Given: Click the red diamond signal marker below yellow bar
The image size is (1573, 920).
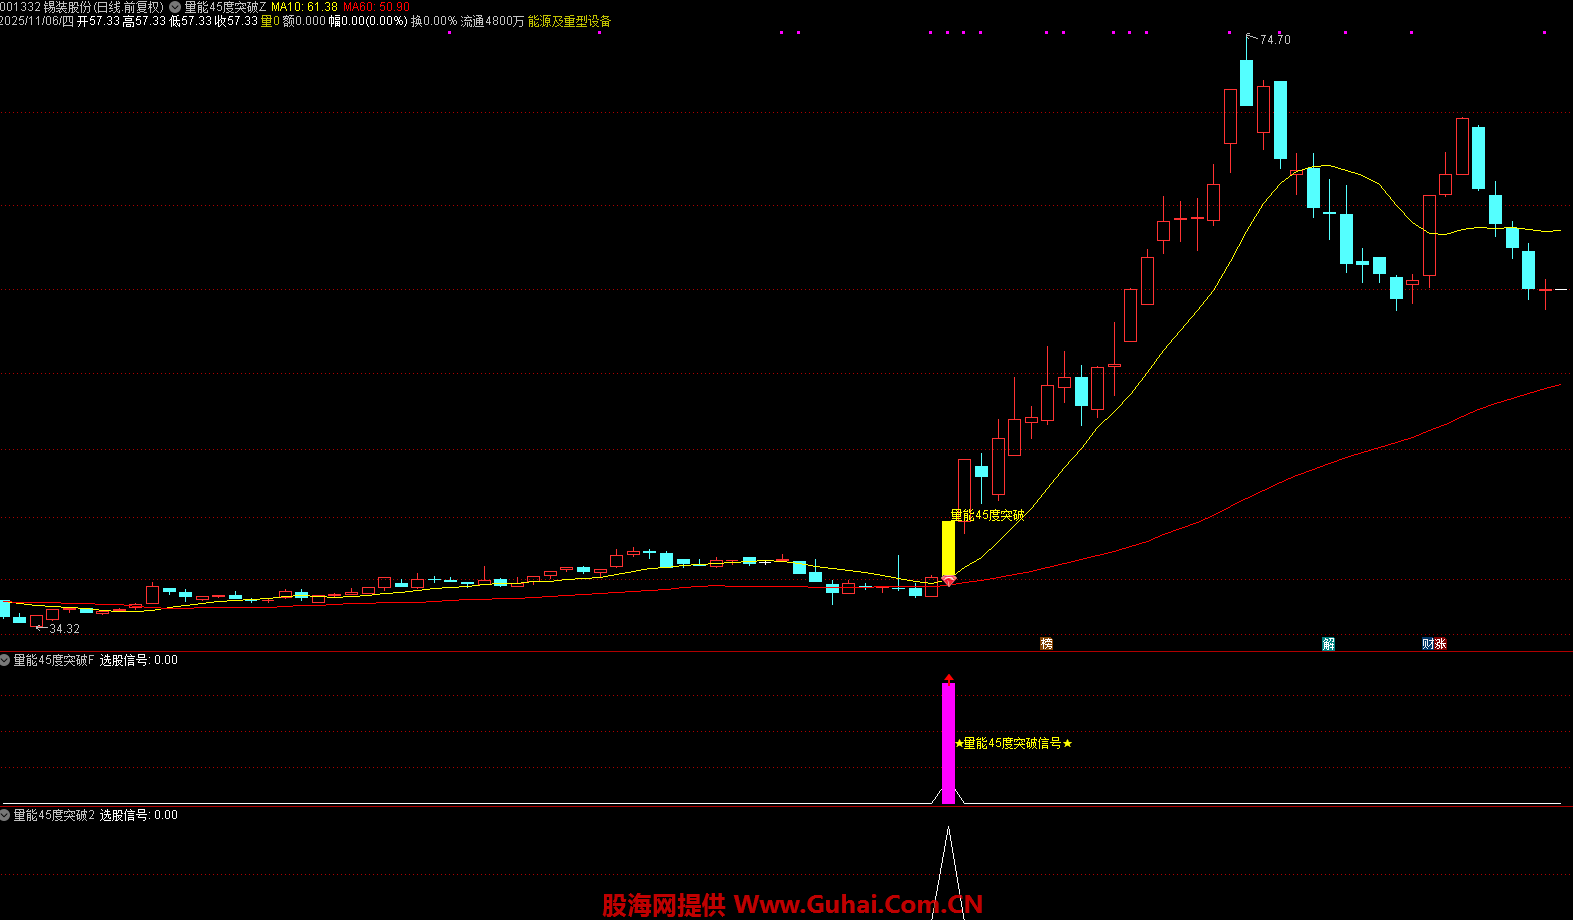Looking at the screenshot, I should [x=948, y=581].
